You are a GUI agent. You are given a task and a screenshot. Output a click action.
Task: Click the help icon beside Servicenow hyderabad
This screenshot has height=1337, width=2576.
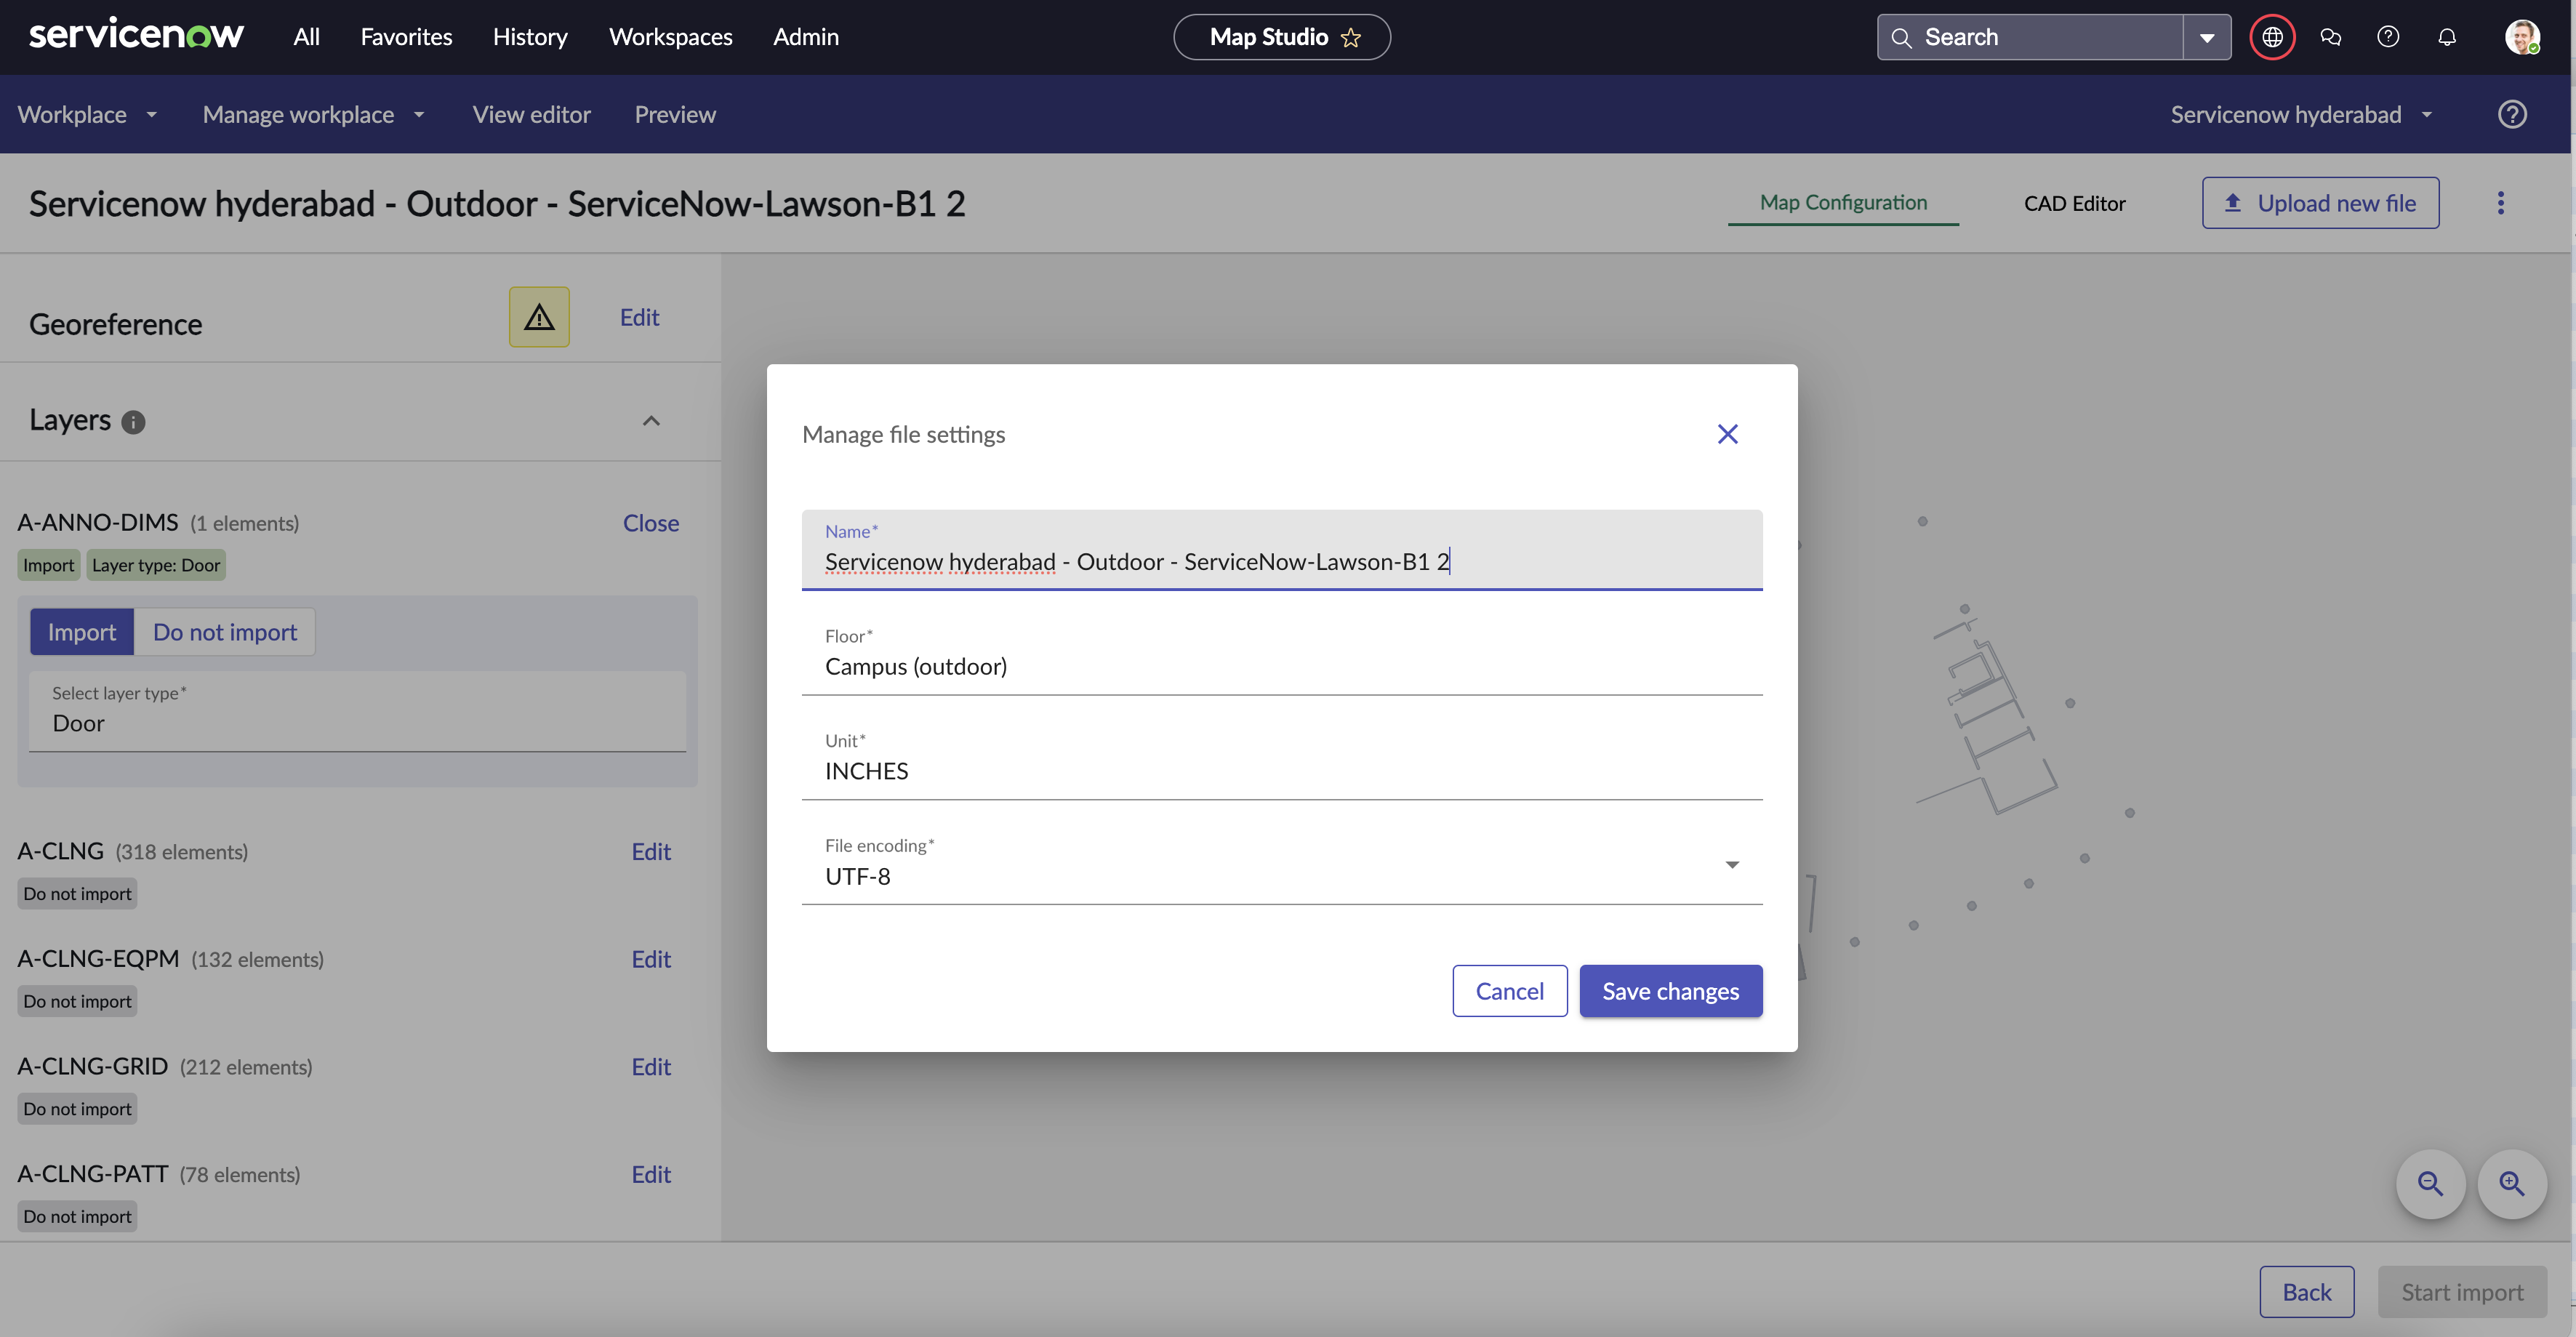coord(2512,114)
